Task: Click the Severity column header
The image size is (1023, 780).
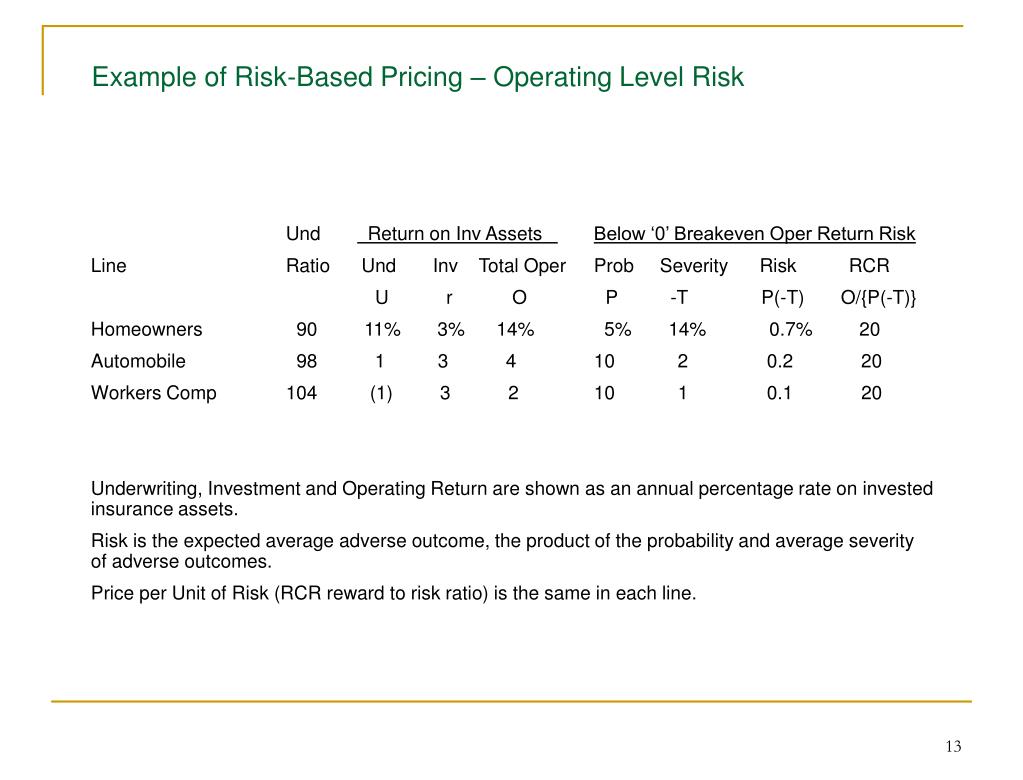Action: coord(694,266)
